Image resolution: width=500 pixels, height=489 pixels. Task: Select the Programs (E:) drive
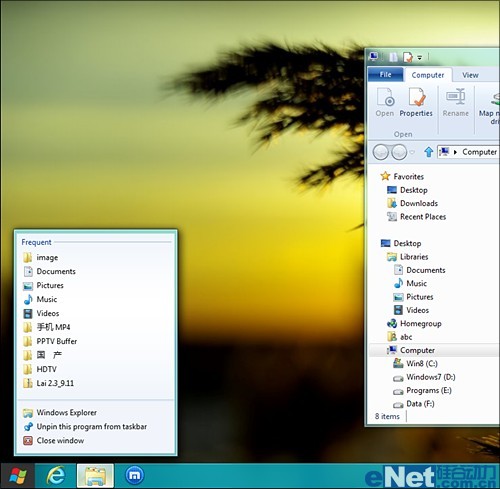[x=422, y=390]
